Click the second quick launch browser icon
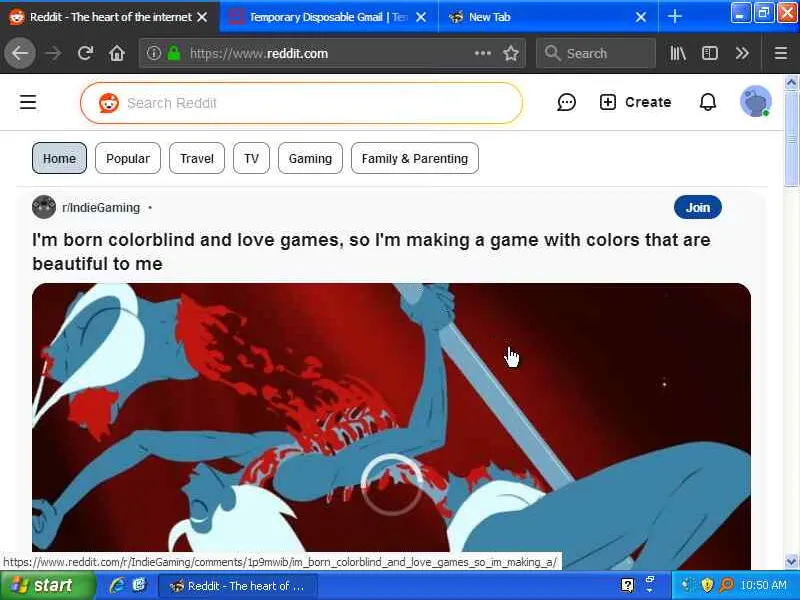 click(140, 585)
